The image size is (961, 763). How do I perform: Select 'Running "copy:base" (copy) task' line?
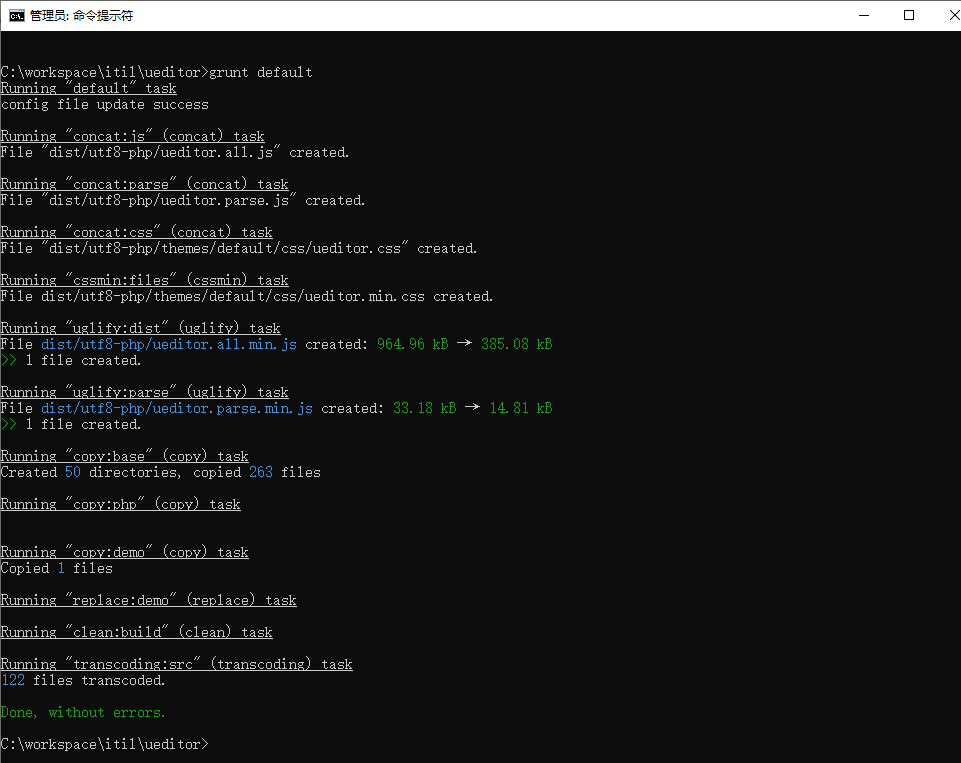point(124,456)
